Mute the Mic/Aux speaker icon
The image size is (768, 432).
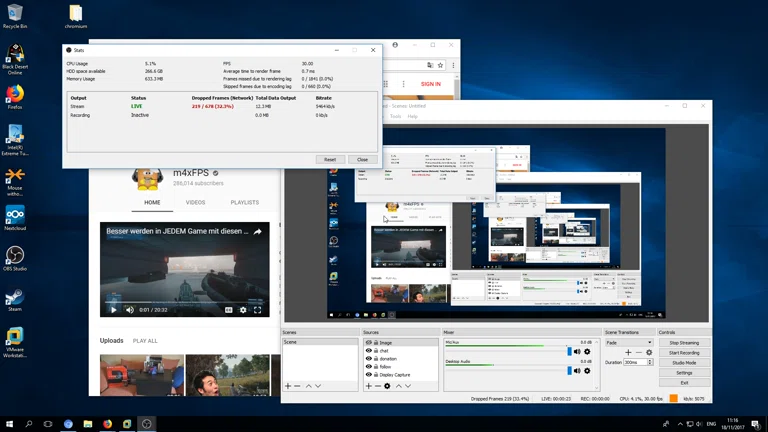(577, 352)
